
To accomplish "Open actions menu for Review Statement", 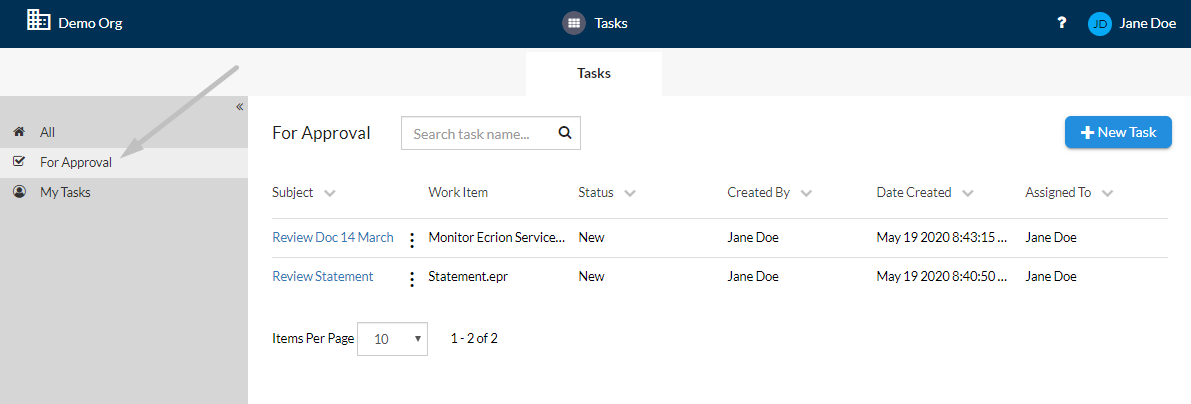I will click(412, 279).
